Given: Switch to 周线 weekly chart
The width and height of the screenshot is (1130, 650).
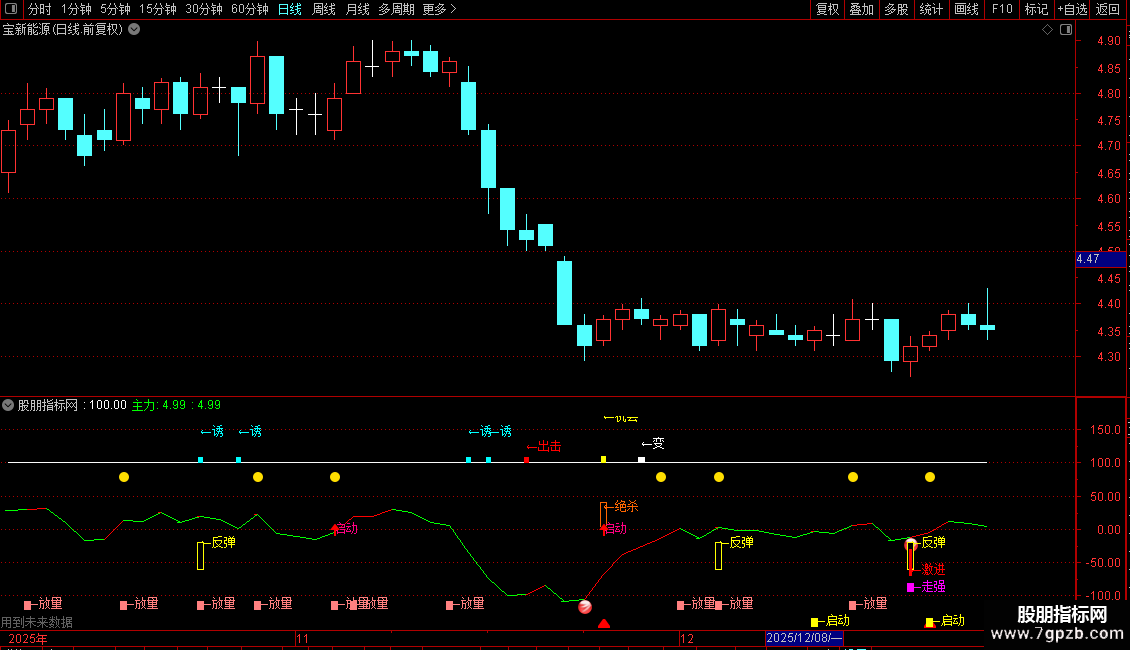Looking at the screenshot, I should click(x=324, y=9).
